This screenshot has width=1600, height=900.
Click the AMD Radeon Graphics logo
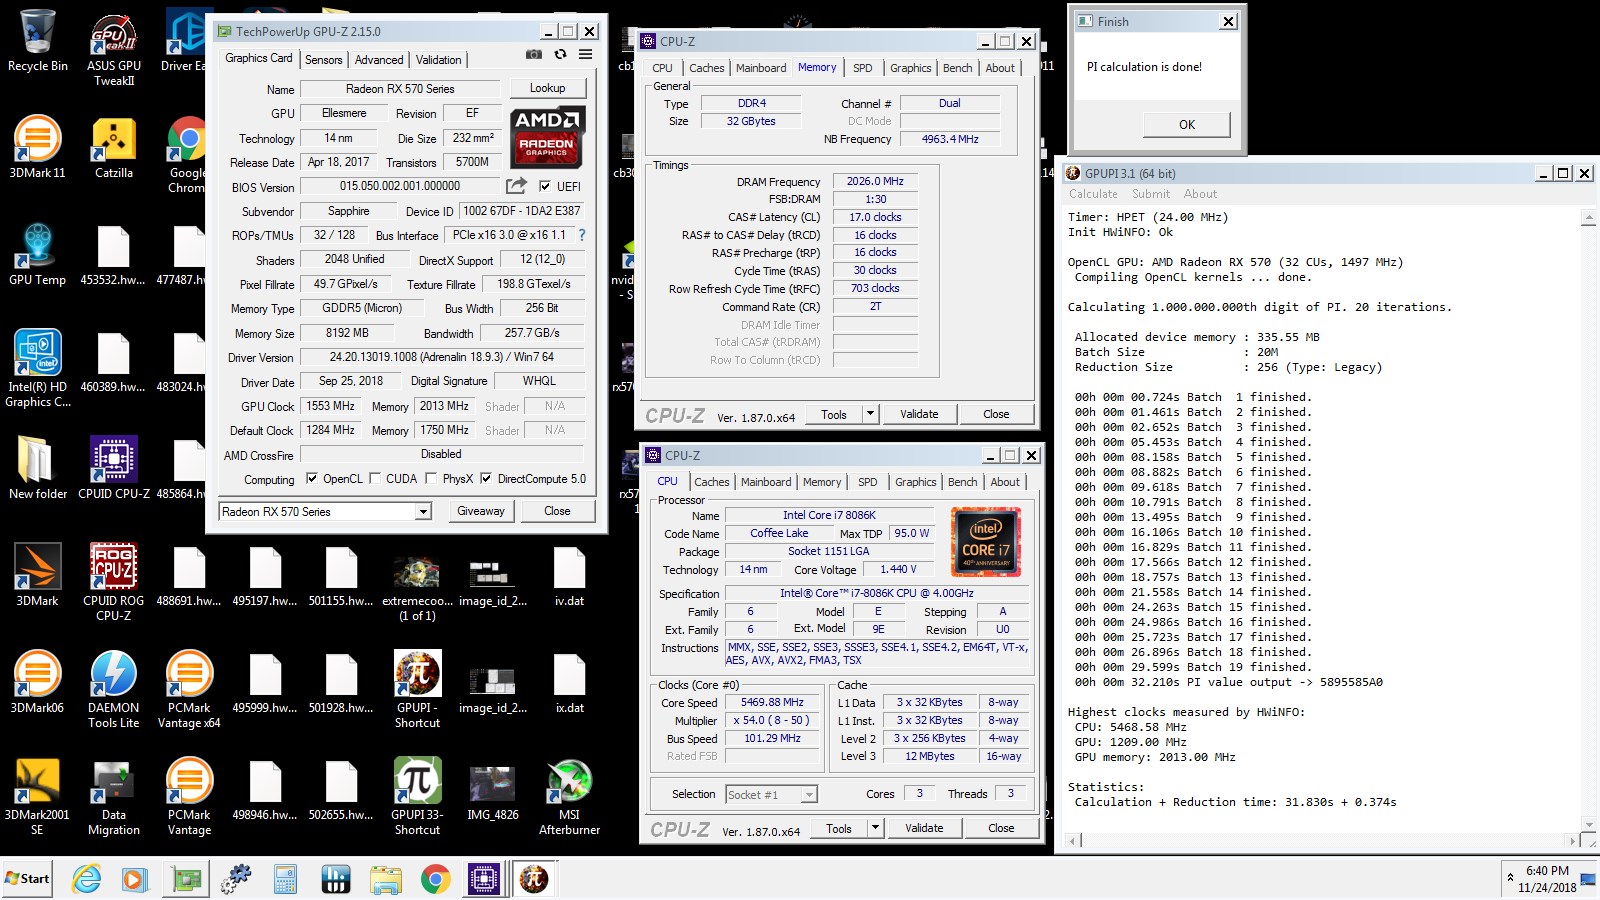pos(546,136)
